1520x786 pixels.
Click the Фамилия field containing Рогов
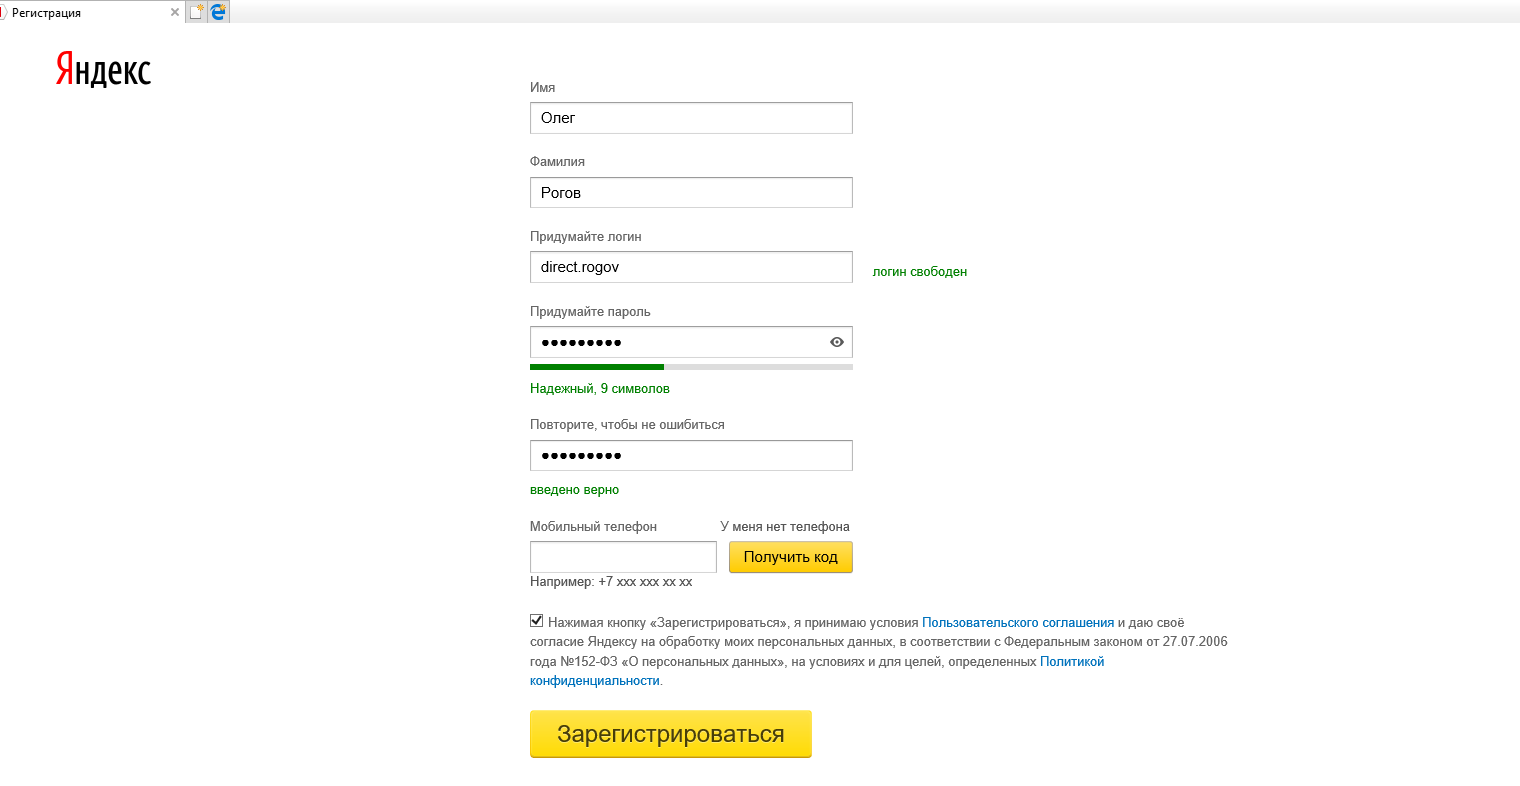[691, 192]
